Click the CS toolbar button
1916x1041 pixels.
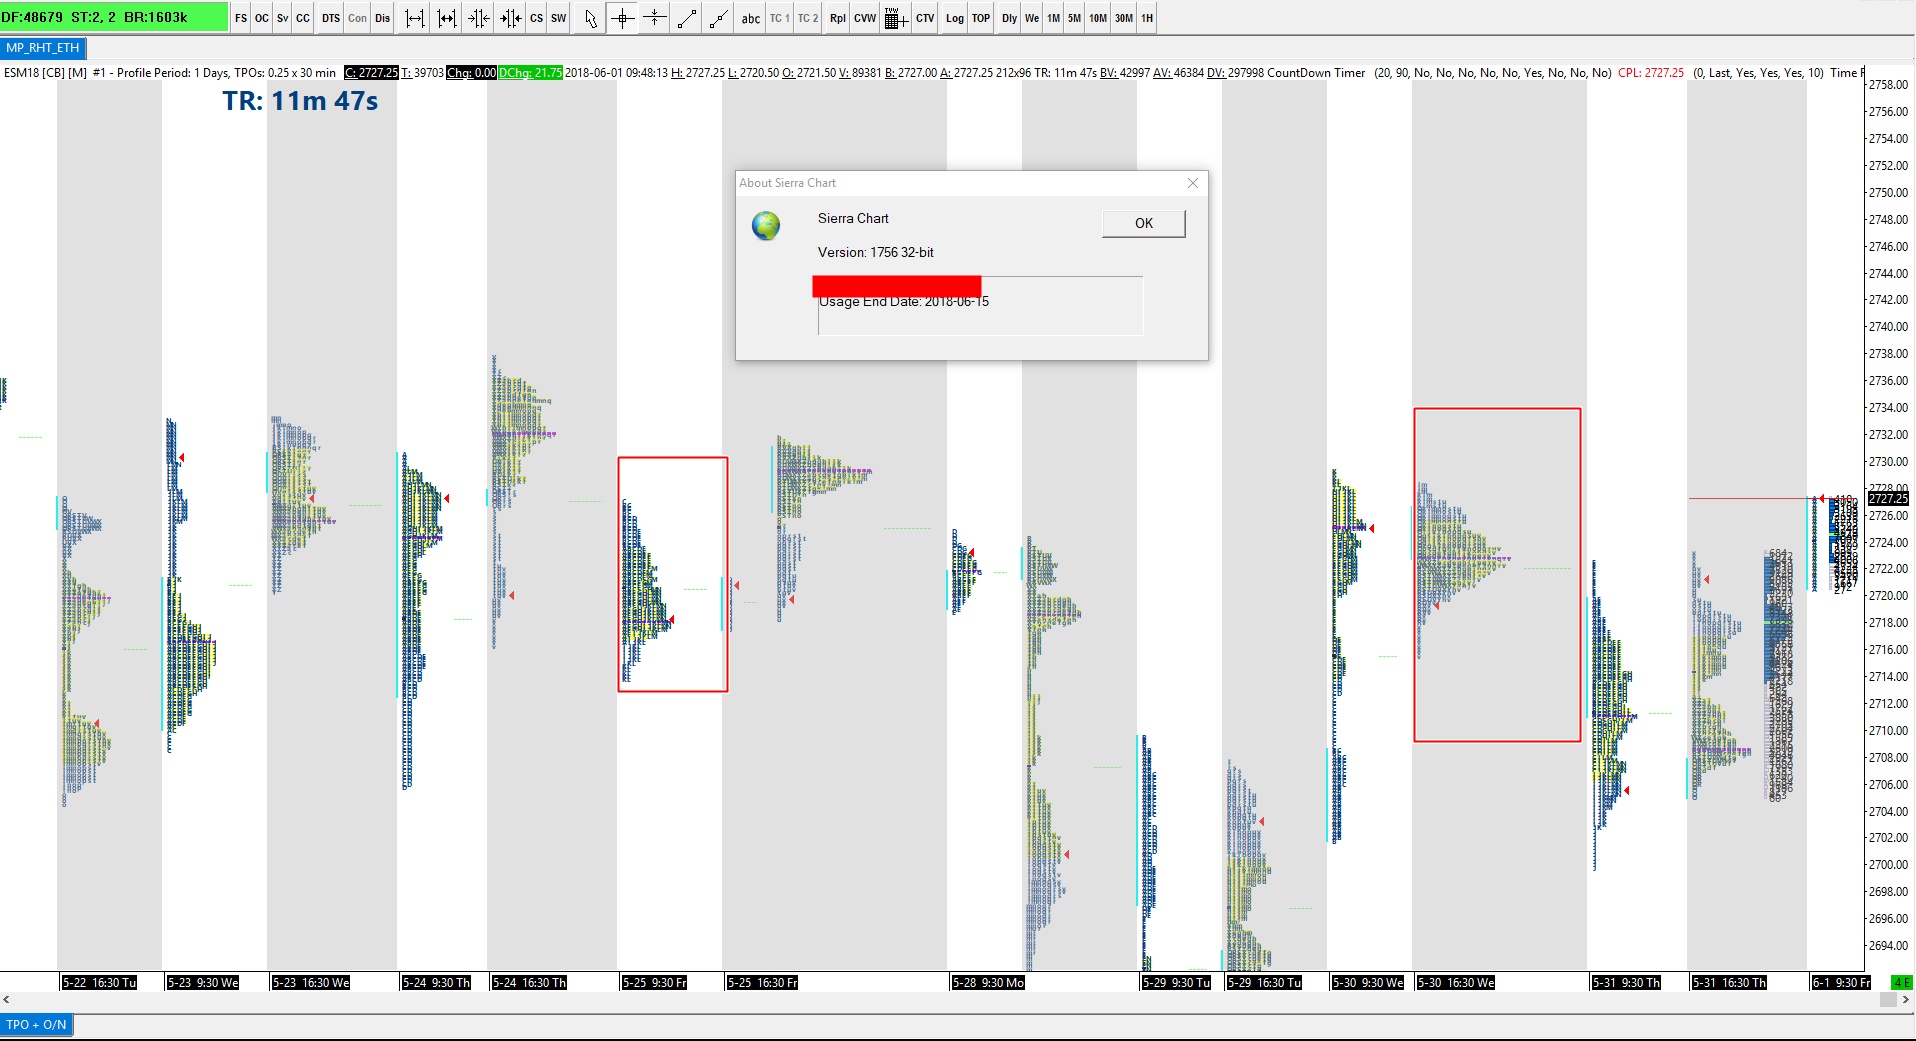pyautogui.click(x=537, y=18)
